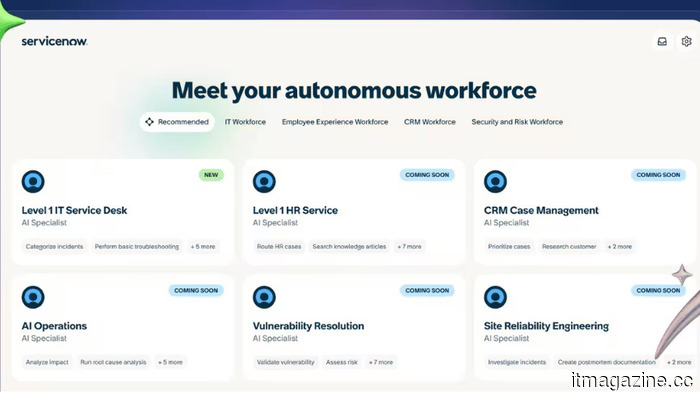Select the Recommended tab
The width and height of the screenshot is (700, 394).
[x=177, y=122]
